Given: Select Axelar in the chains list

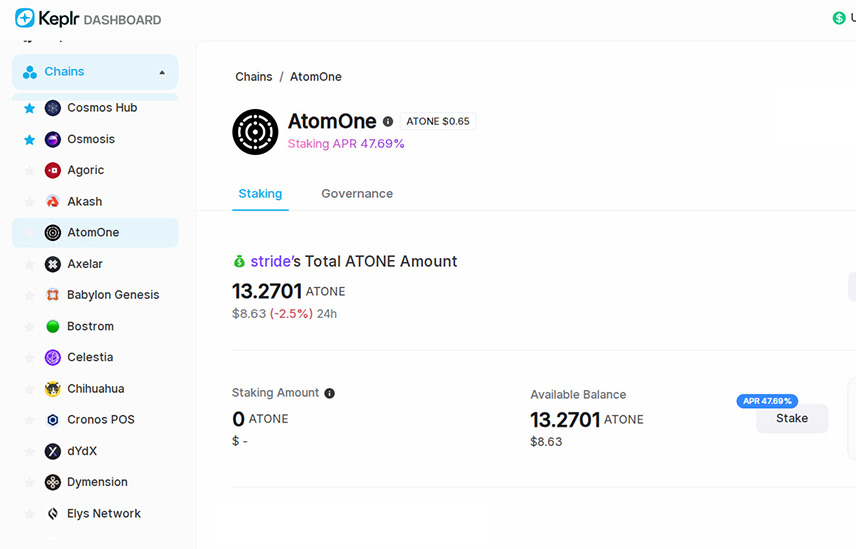Looking at the screenshot, I should click(85, 264).
